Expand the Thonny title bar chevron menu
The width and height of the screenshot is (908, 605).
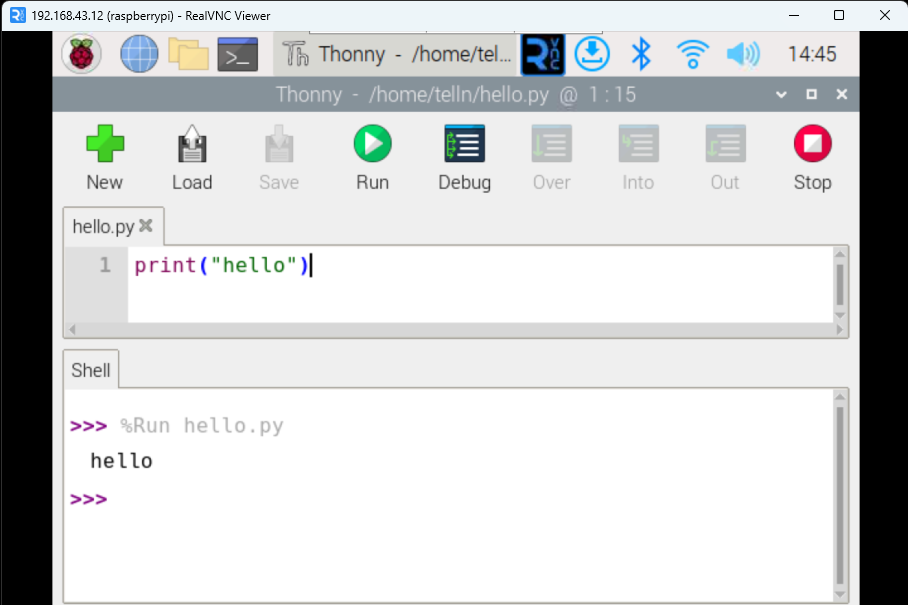click(781, 94)
